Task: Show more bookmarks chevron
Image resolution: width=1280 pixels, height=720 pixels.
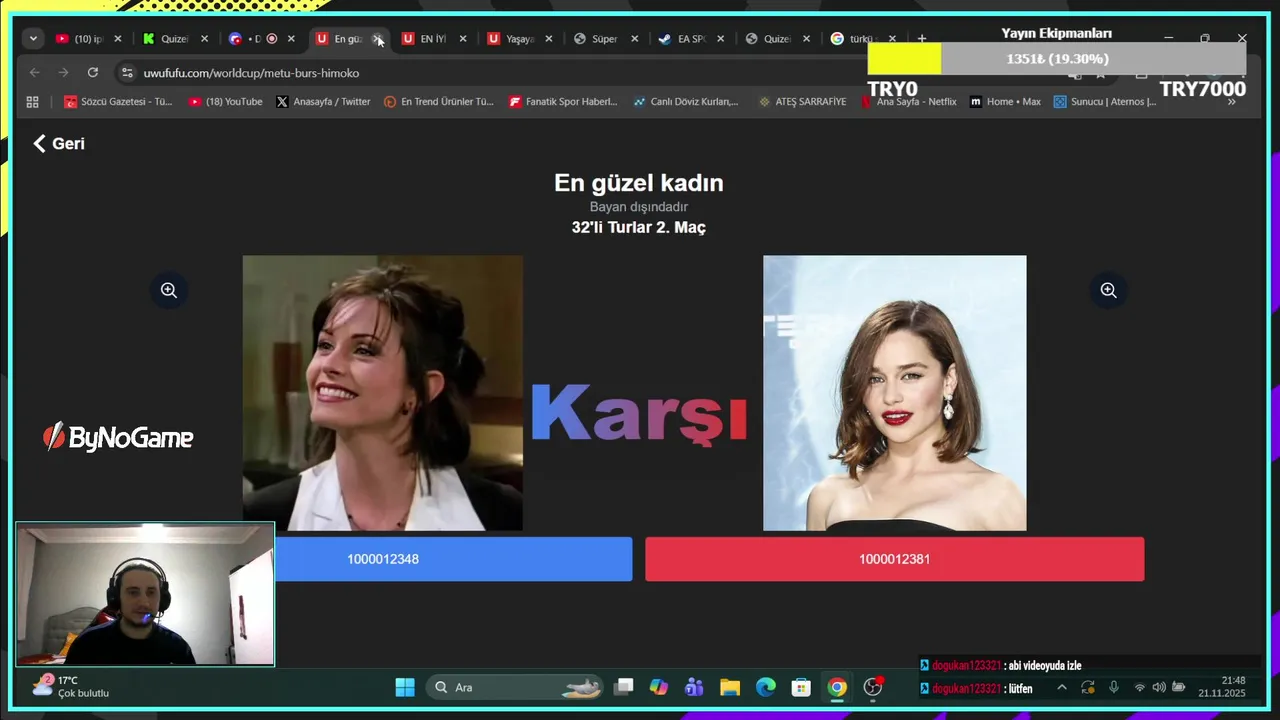Action: pos(1231,102)
